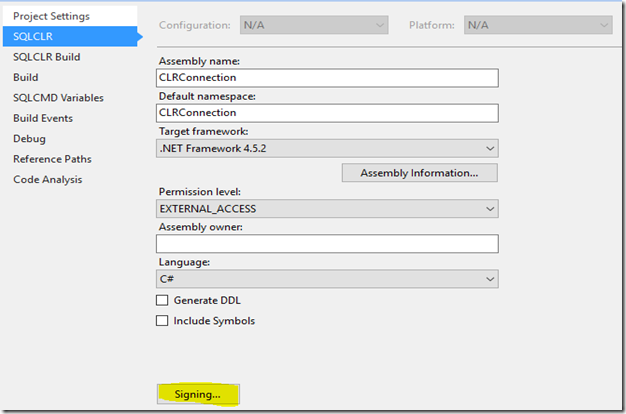
Task: Expand the Language dropdown
Action: pos(327,279)
